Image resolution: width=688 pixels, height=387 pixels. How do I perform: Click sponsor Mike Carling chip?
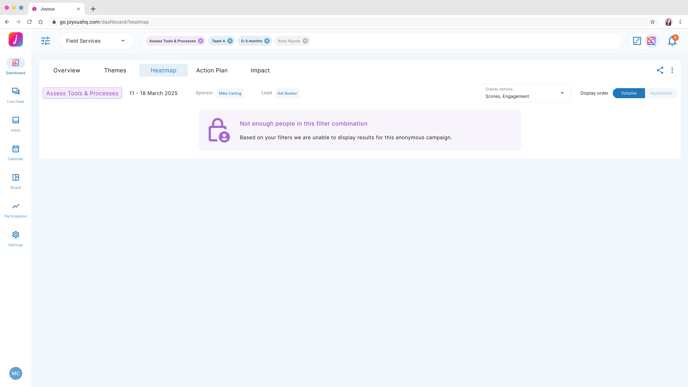coord(230,93)
